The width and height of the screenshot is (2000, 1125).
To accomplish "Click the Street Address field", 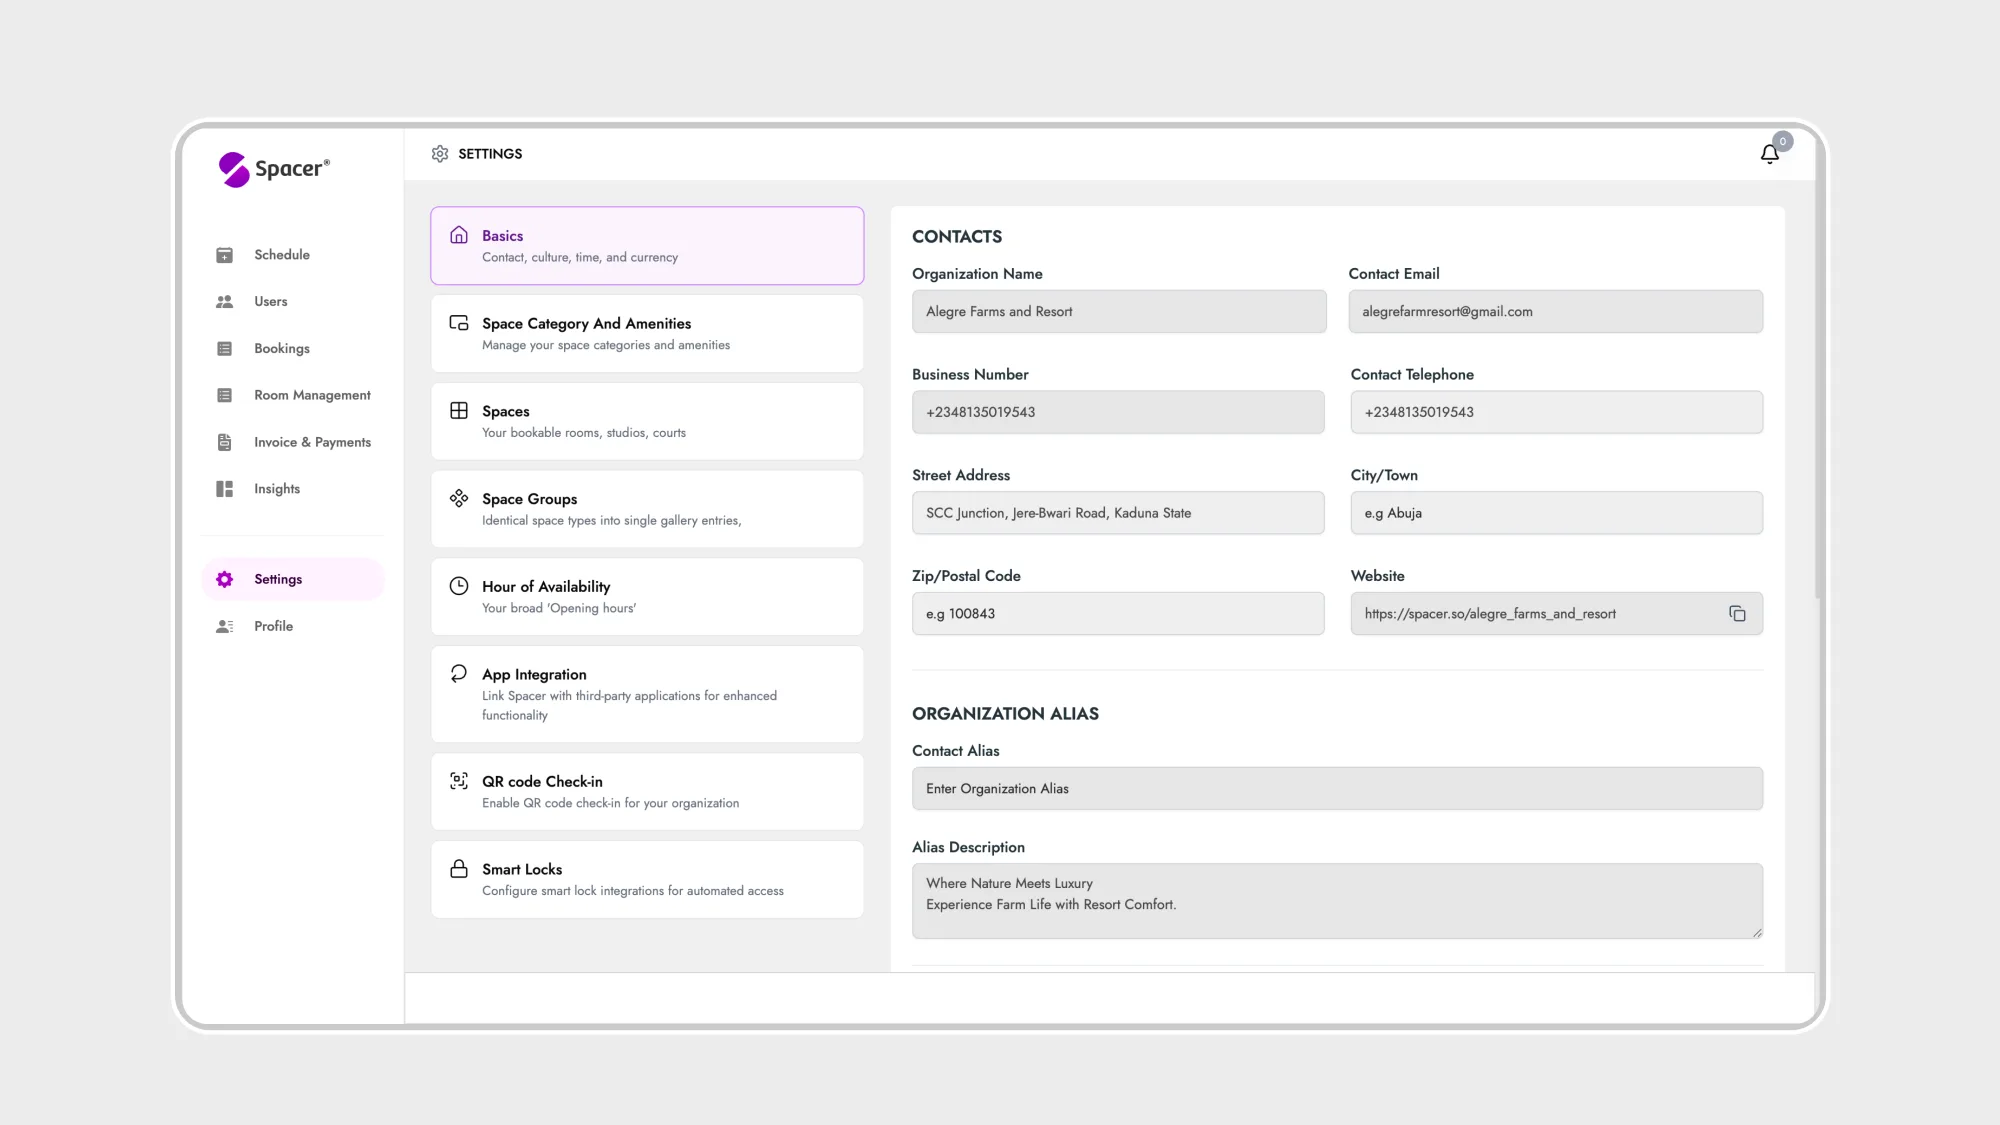I will [x=1118, y=513].
